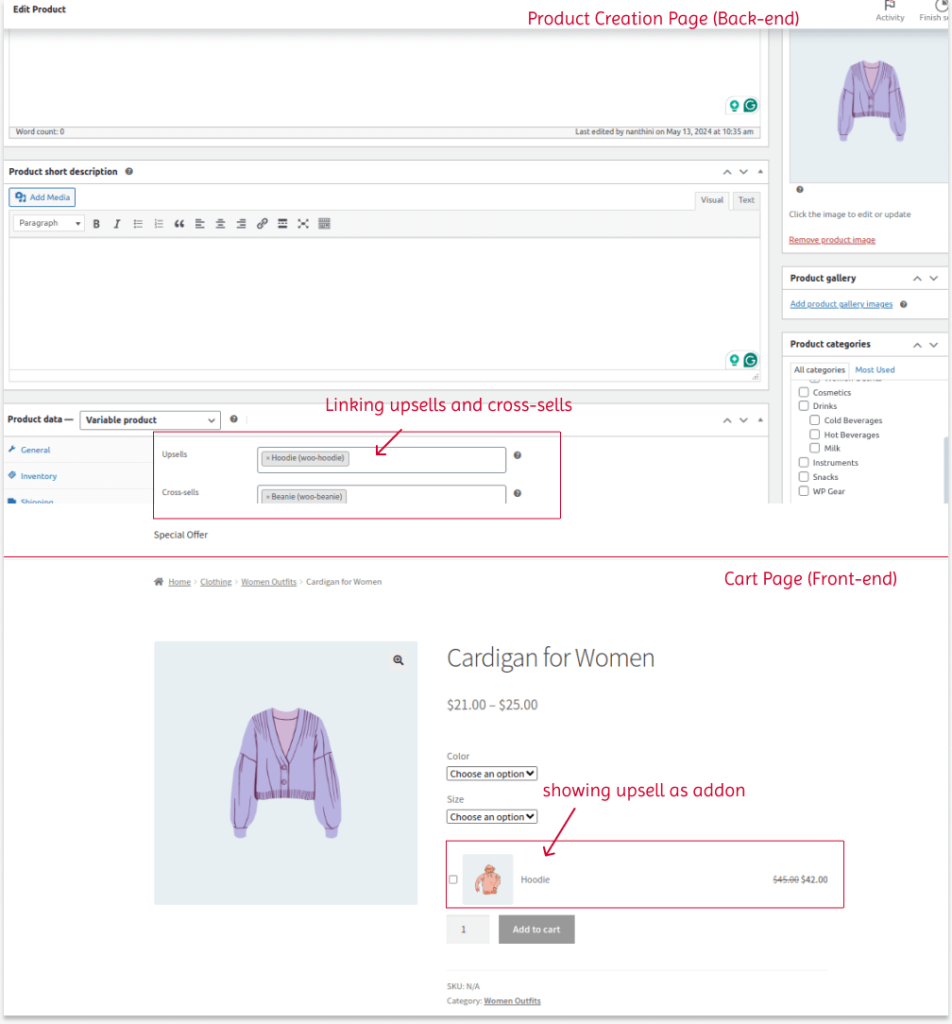Viewport: 952px width, 1024px height.
Task: Open Clothing breadcrumb link
Action: pos(216,582)
